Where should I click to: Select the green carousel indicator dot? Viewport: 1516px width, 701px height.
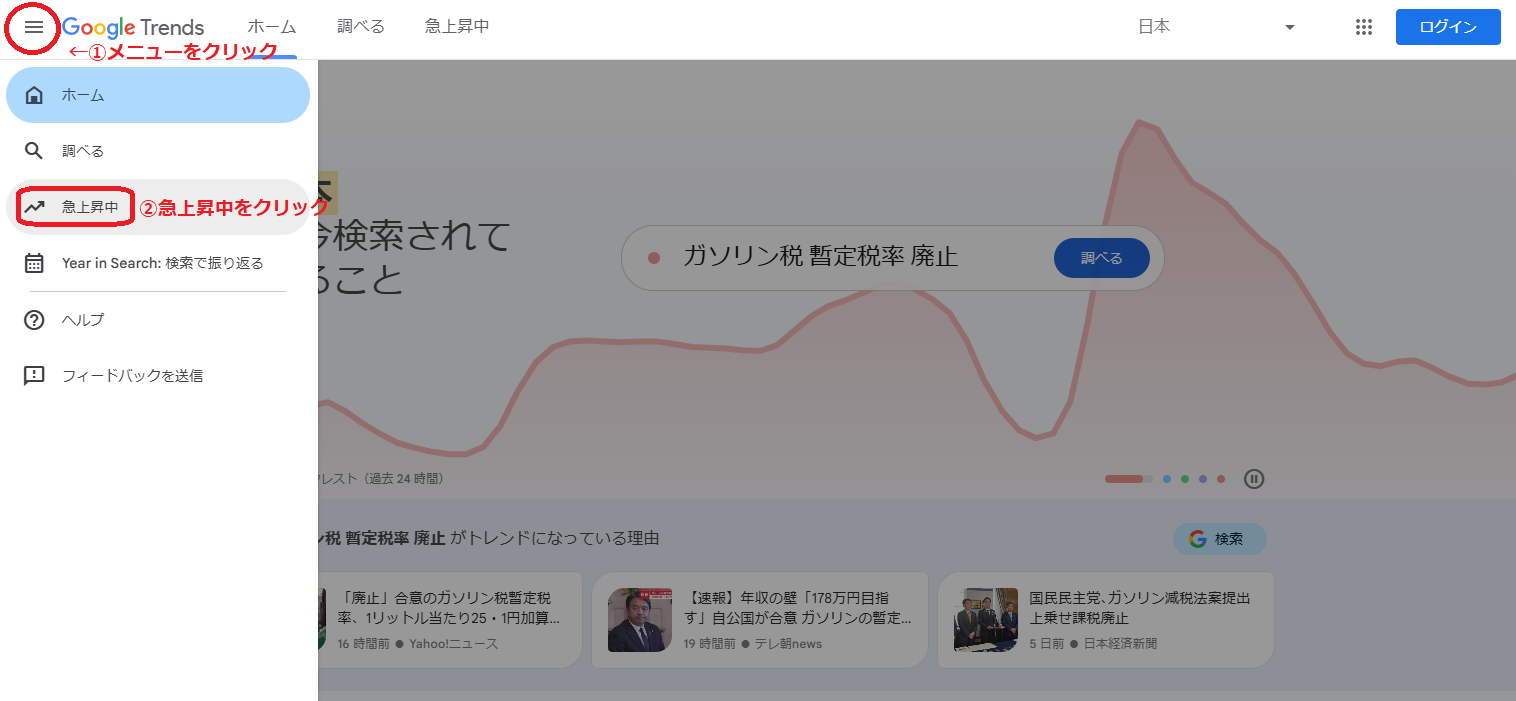(1184, 479)
